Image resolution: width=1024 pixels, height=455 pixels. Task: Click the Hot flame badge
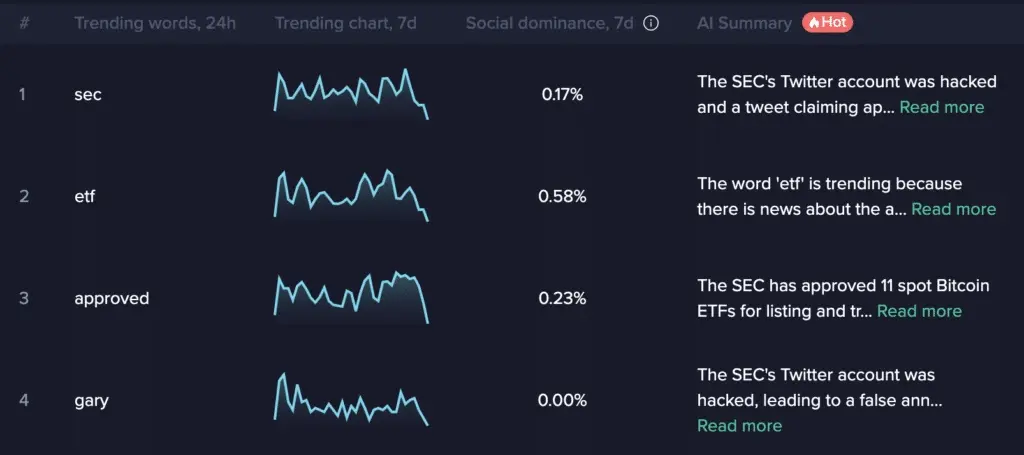click(x=827, y=22)
